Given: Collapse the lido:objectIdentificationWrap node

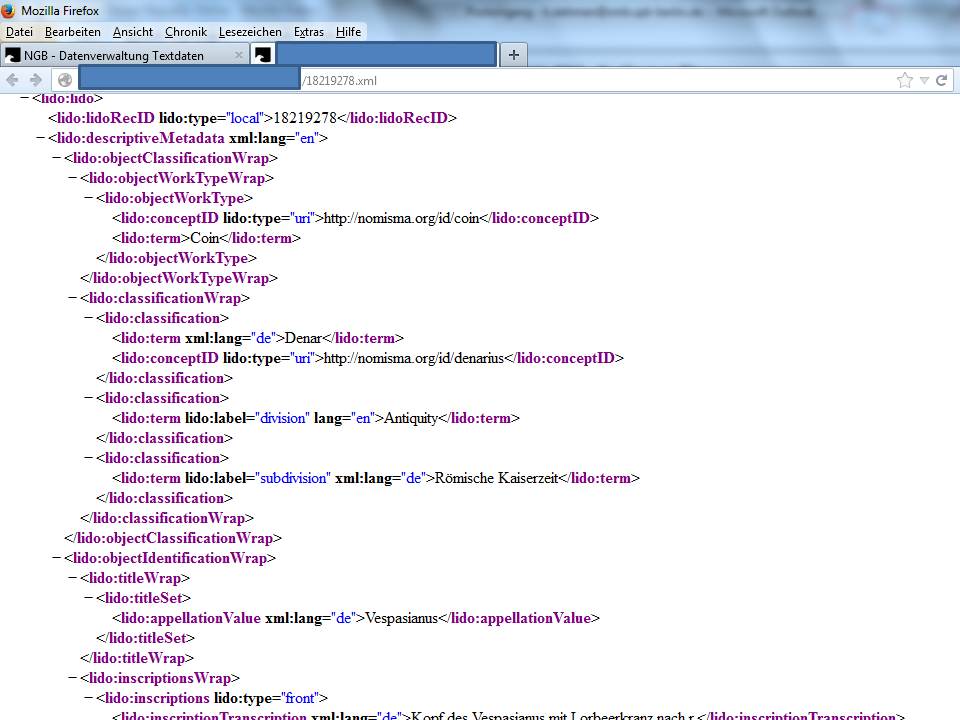Looking at the screenshot, I should click(56, 558).
